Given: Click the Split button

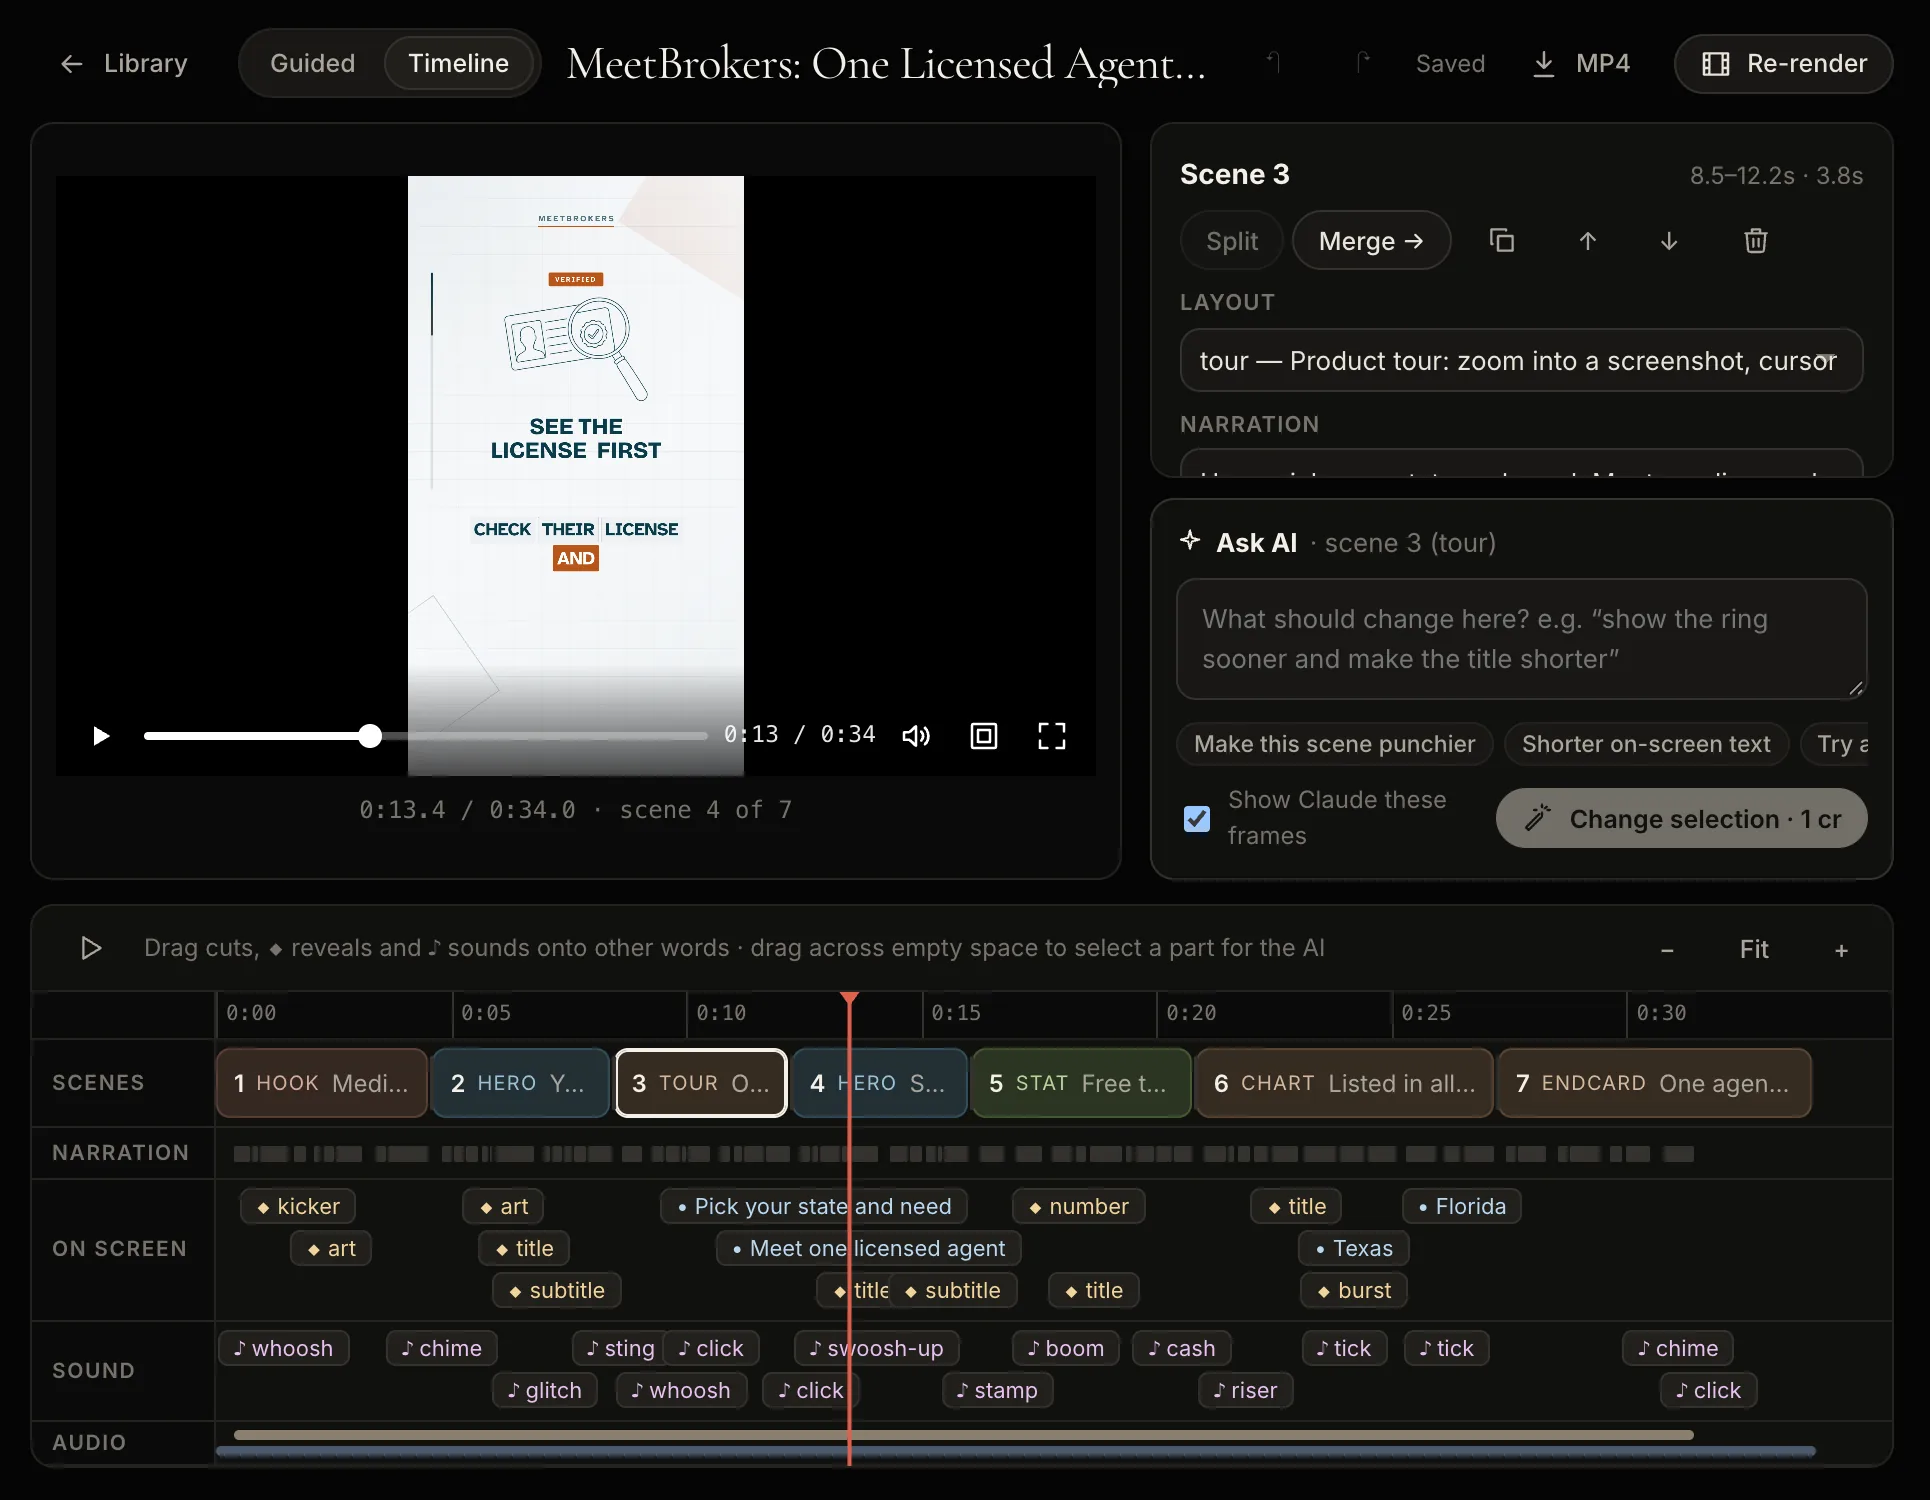Looking at the screenshot, I should (1232, 241).
